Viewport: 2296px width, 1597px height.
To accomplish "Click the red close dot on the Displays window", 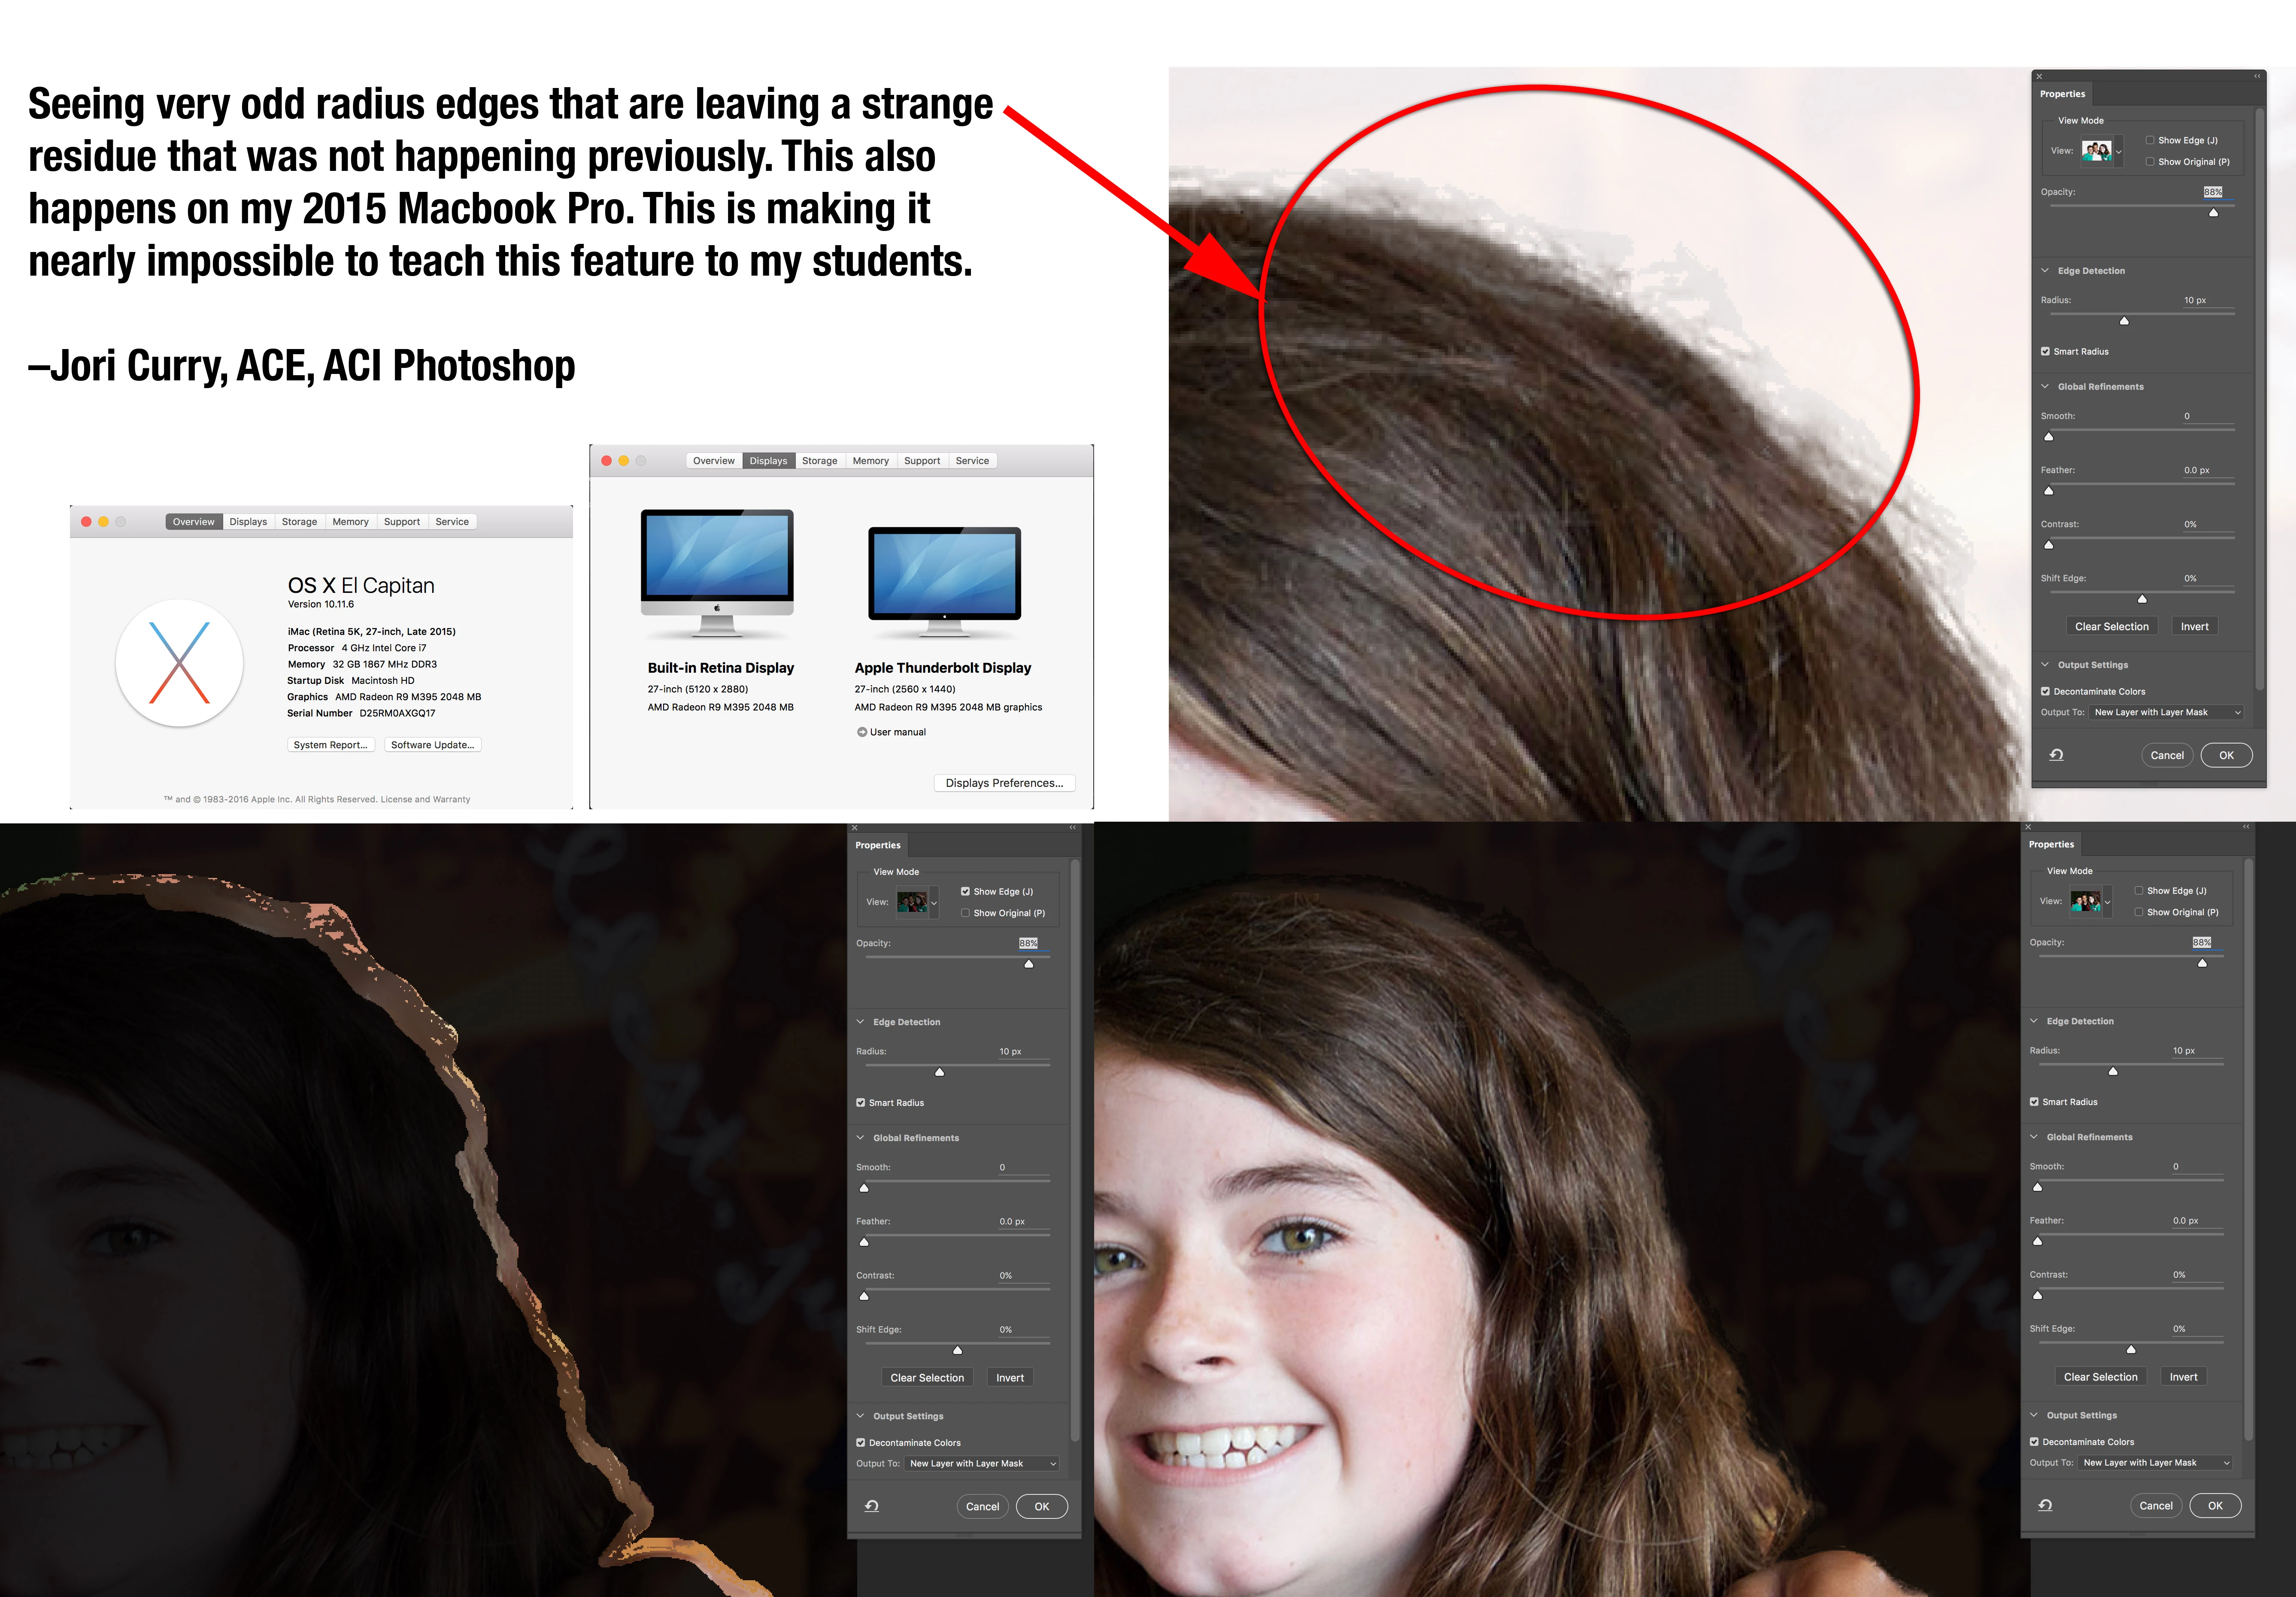I will coord(606,461).
